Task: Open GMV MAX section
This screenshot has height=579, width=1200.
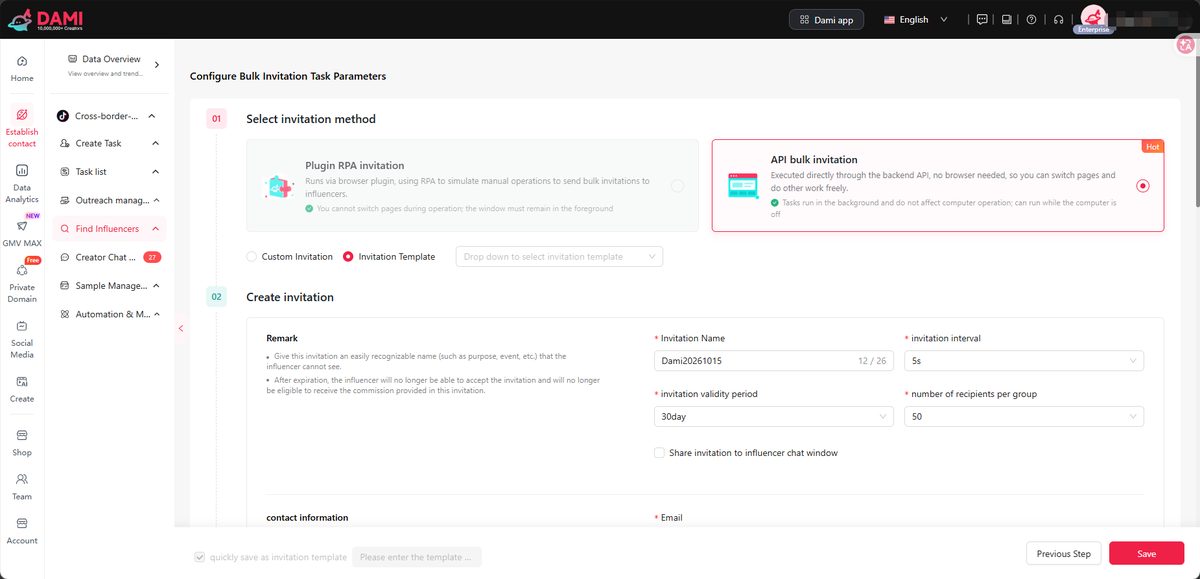Action: pos(22,233)
